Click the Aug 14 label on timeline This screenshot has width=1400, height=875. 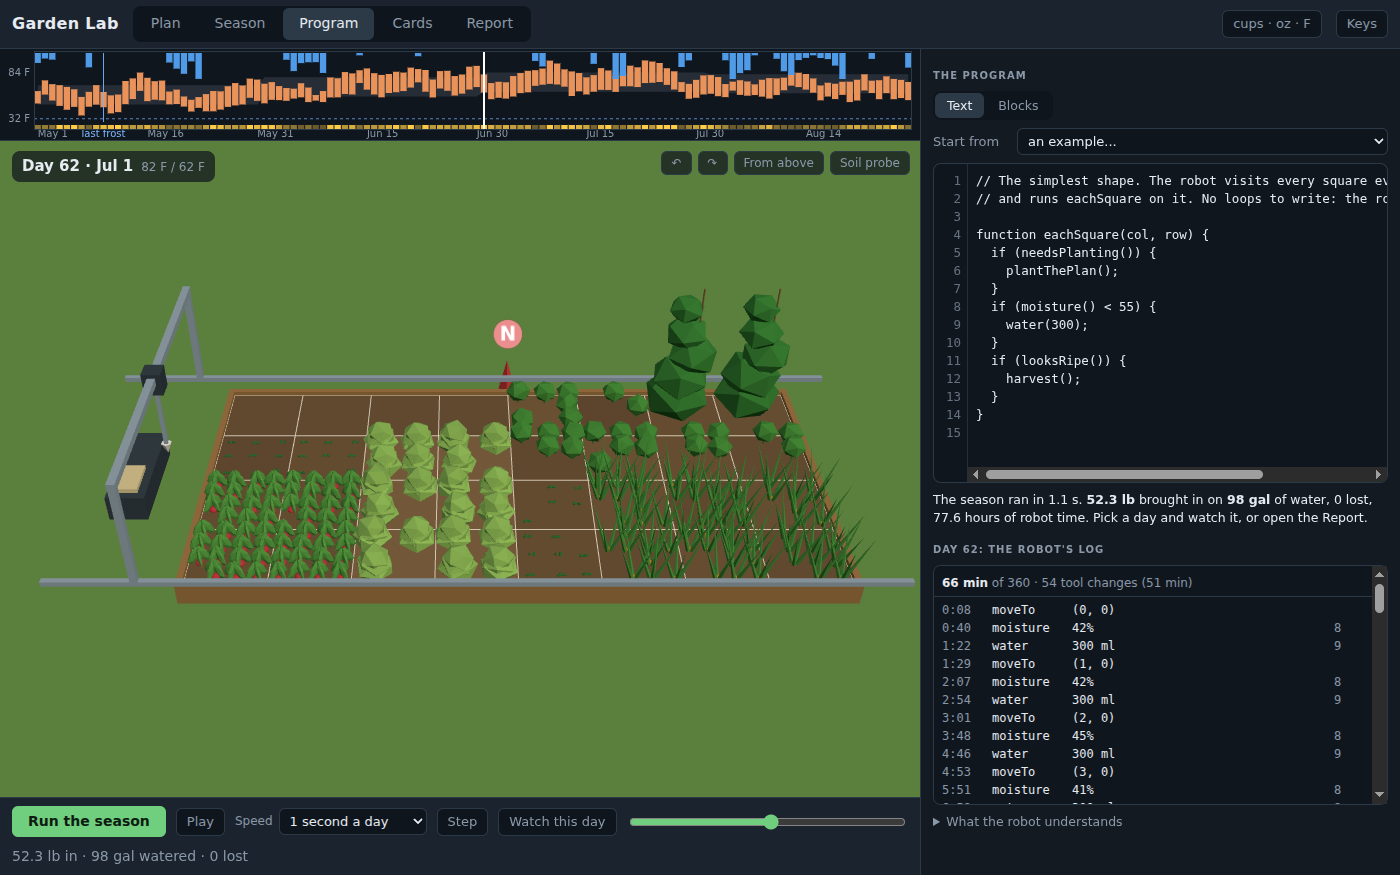[823, 134]
